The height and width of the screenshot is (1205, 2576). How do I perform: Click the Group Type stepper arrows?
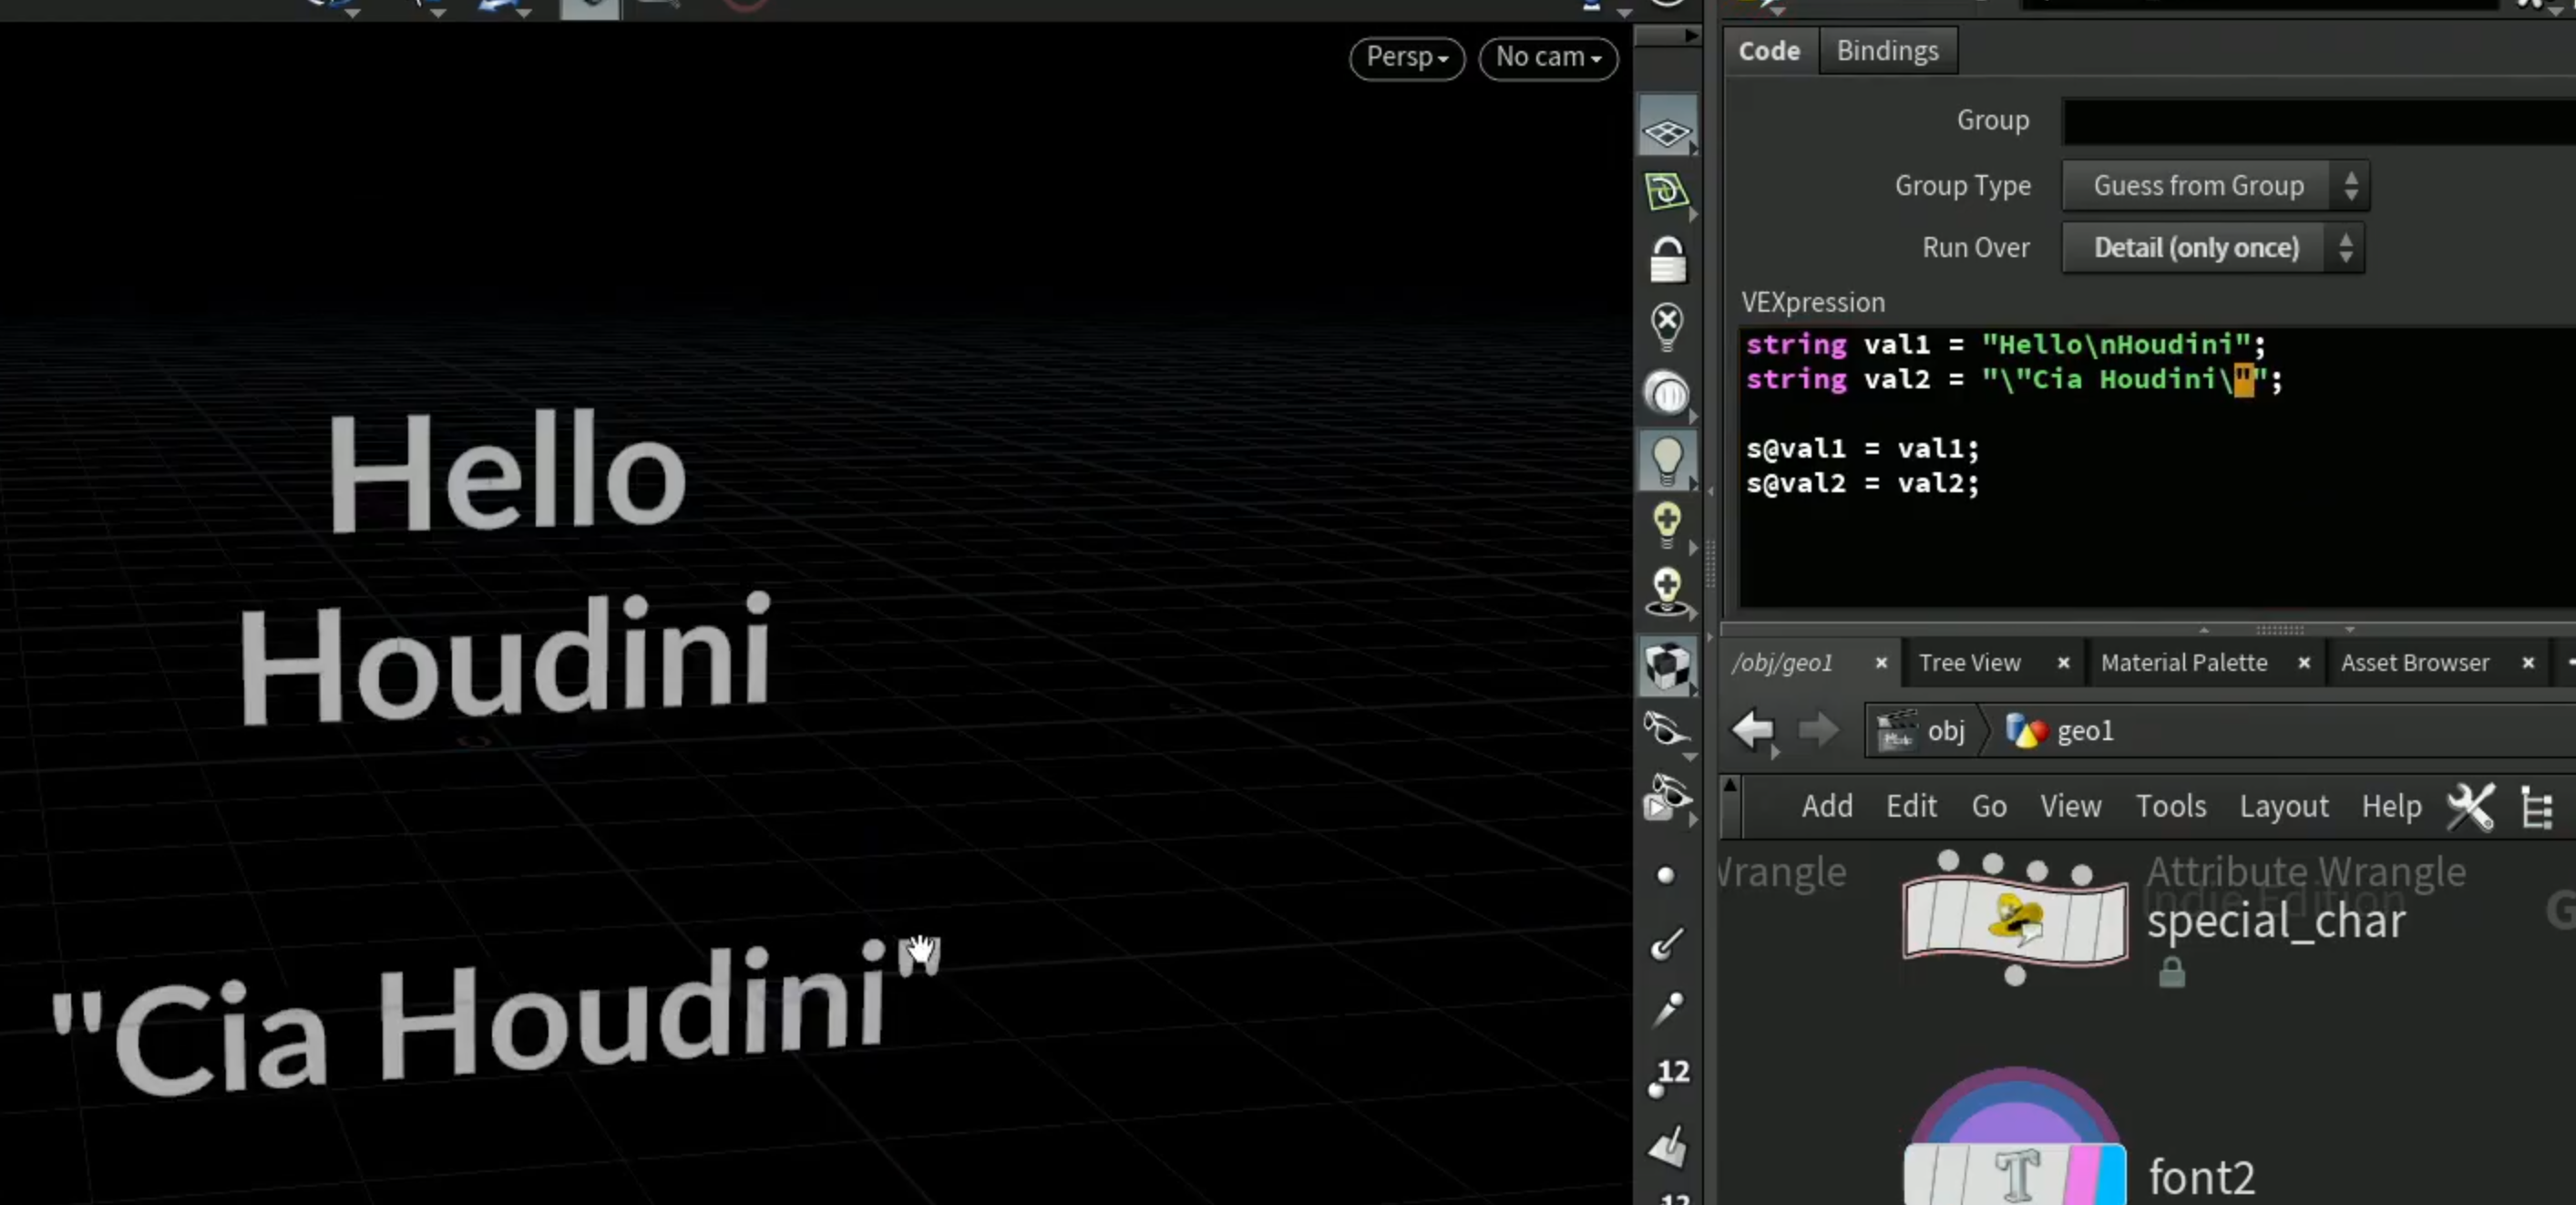pyautogui.click(x=2351, y=186)
